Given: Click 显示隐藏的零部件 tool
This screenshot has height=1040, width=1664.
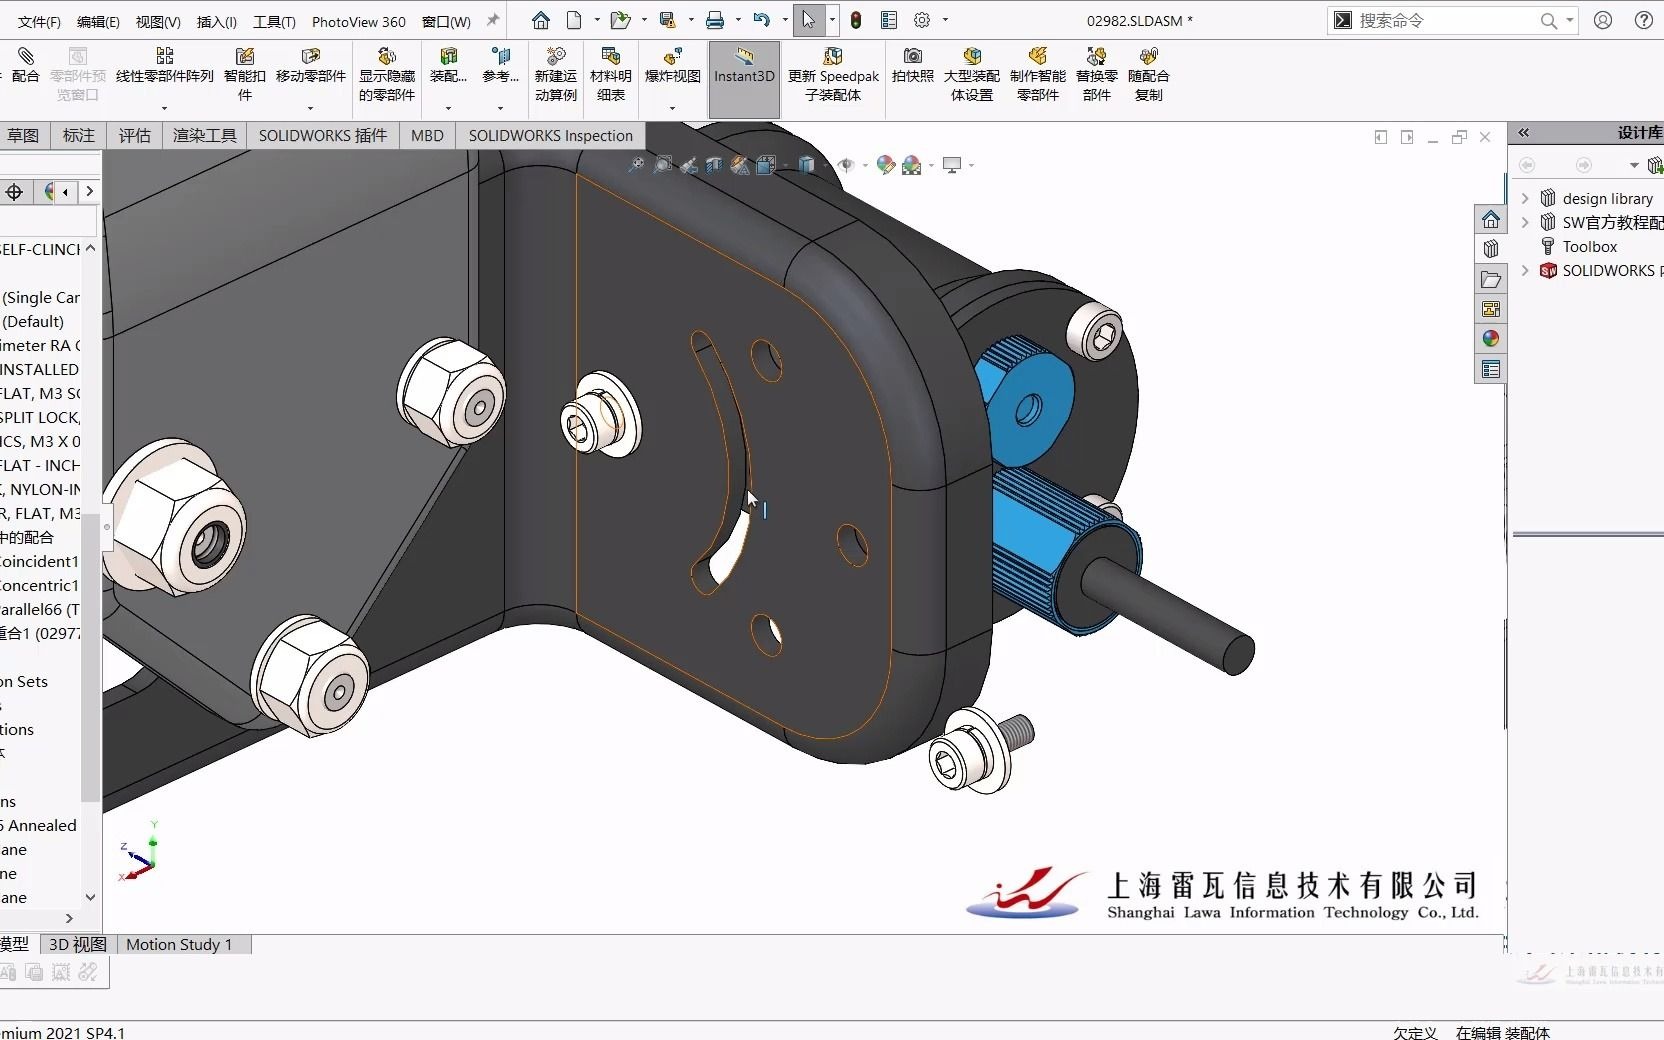Looking at the screenshot, I should [x=387, y=75].
